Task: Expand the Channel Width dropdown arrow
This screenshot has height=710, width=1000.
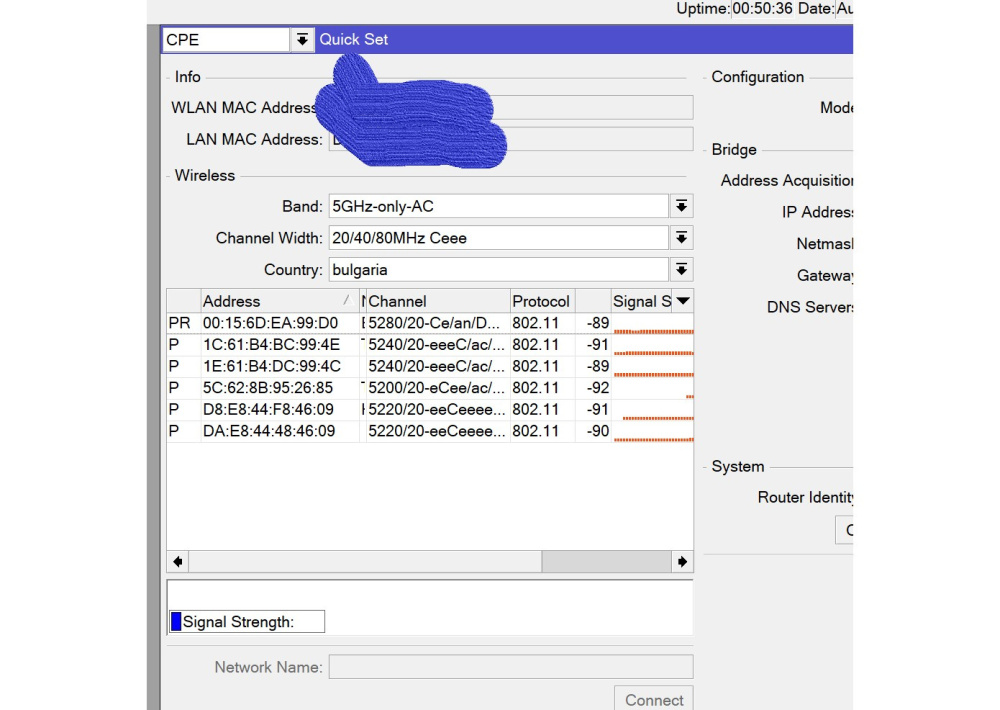Action: pos(681,238)
